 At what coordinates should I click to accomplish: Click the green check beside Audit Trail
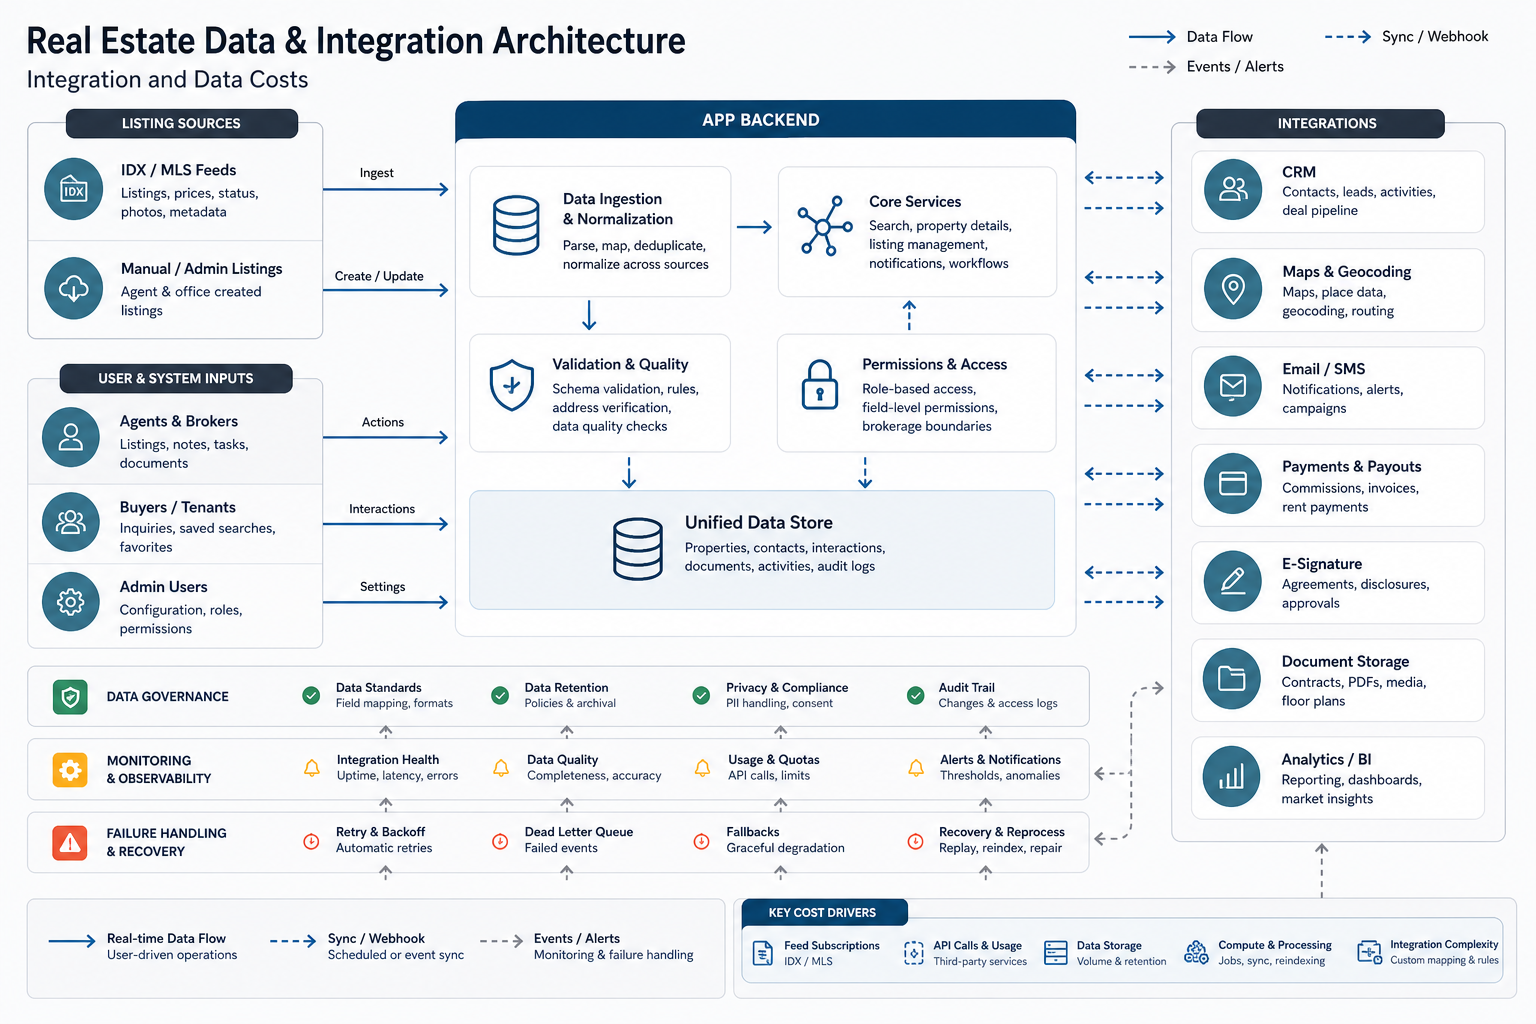point(915,695)
